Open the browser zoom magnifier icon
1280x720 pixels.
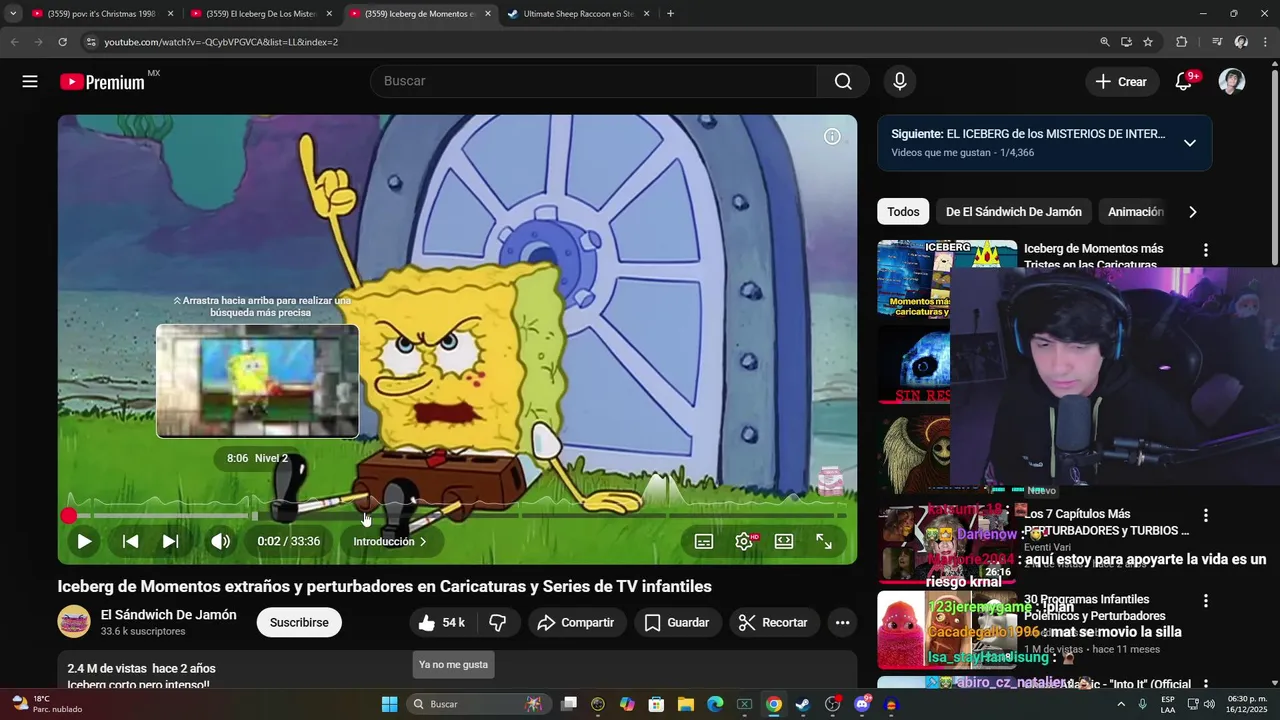(1105, 42)
